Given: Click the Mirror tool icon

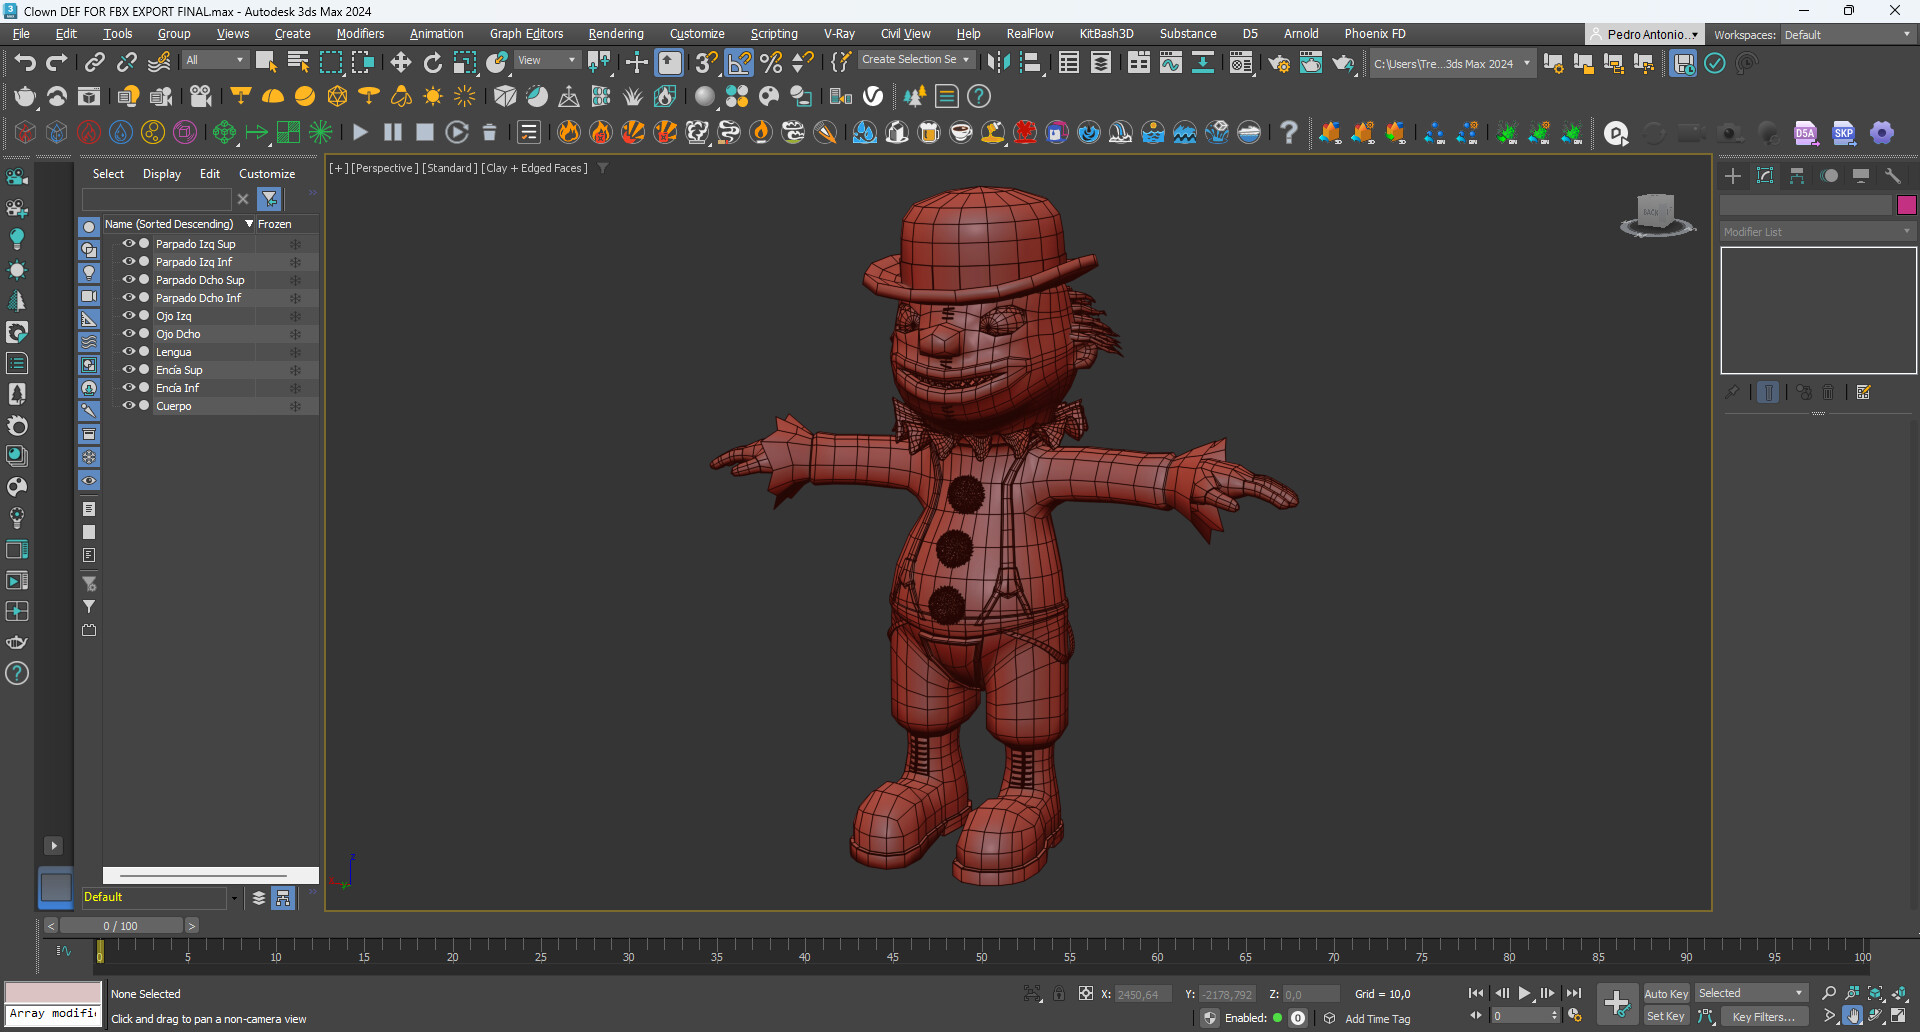Looking at the screenshot, I should tap(998, 62).
